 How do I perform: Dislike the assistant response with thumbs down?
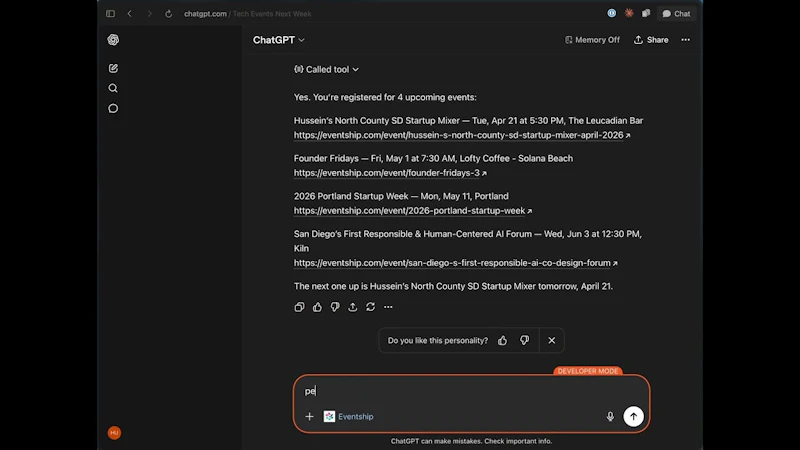click(x=335, y=307)
